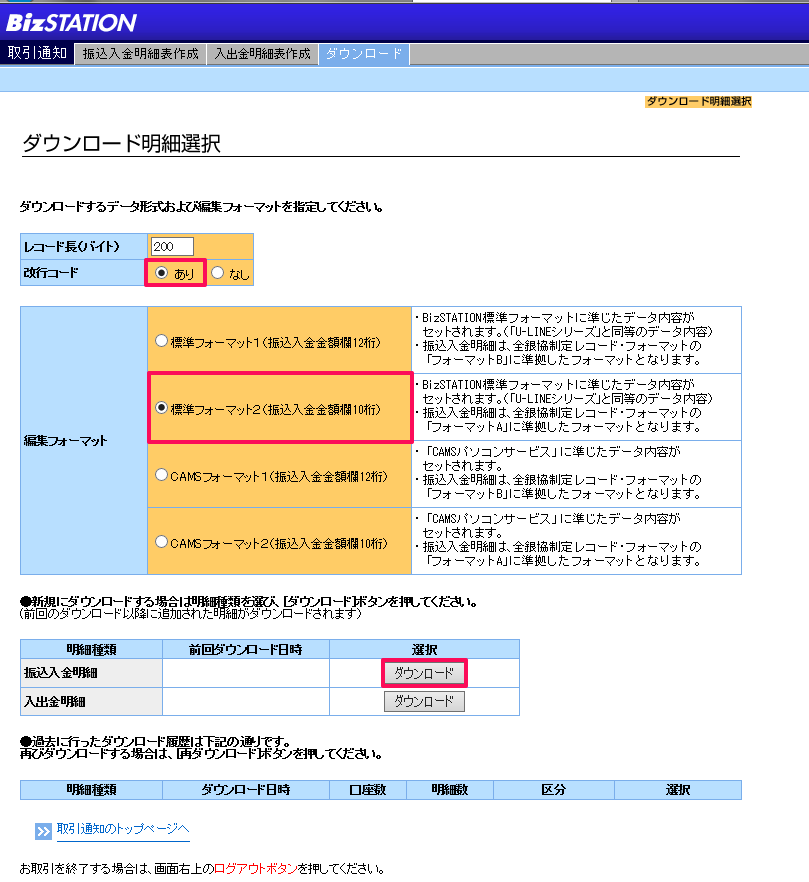Viewport: 809px width, 882px height.
Task: Switch to the 取引通知 tab
Action: [36, 53]
